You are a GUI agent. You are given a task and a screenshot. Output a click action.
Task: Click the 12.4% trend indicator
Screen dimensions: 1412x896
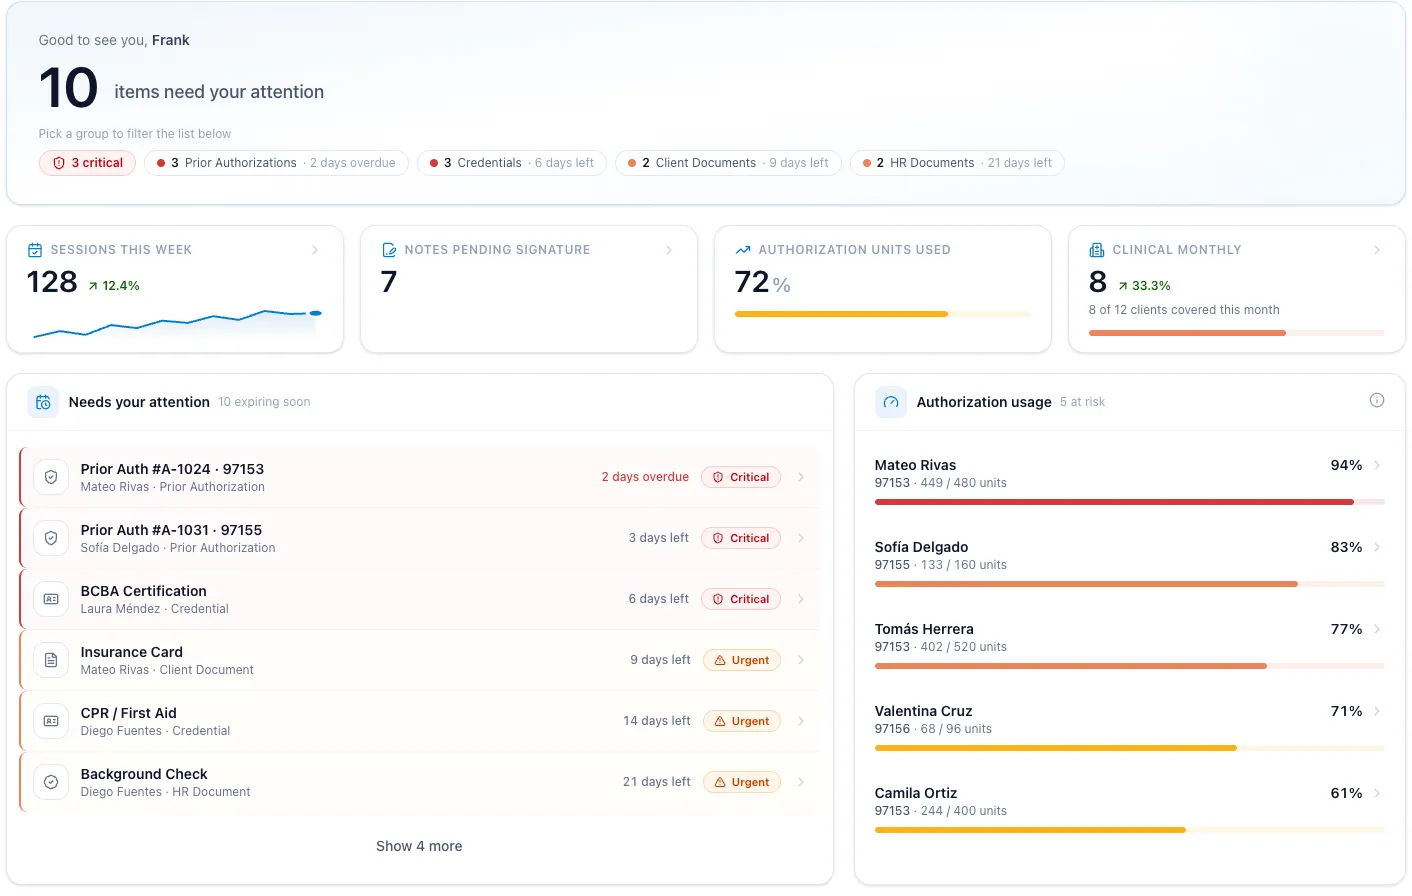[x=114, y=286]
